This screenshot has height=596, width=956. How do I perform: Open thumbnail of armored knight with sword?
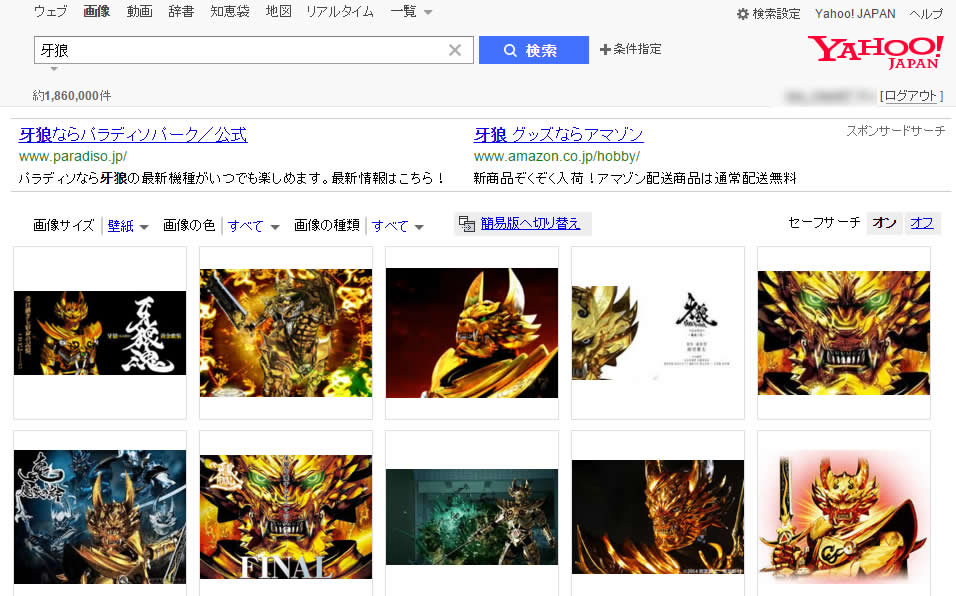point(286,333)
